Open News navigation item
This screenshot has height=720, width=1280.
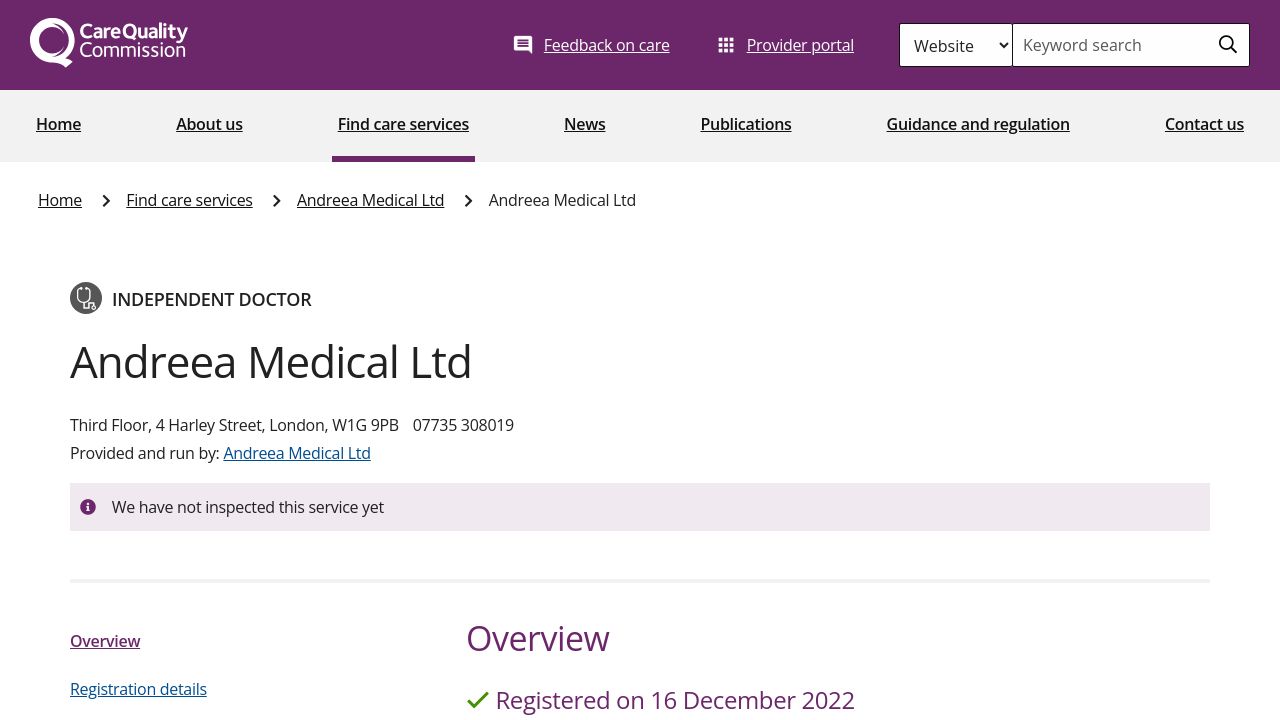tap(584, 124)
